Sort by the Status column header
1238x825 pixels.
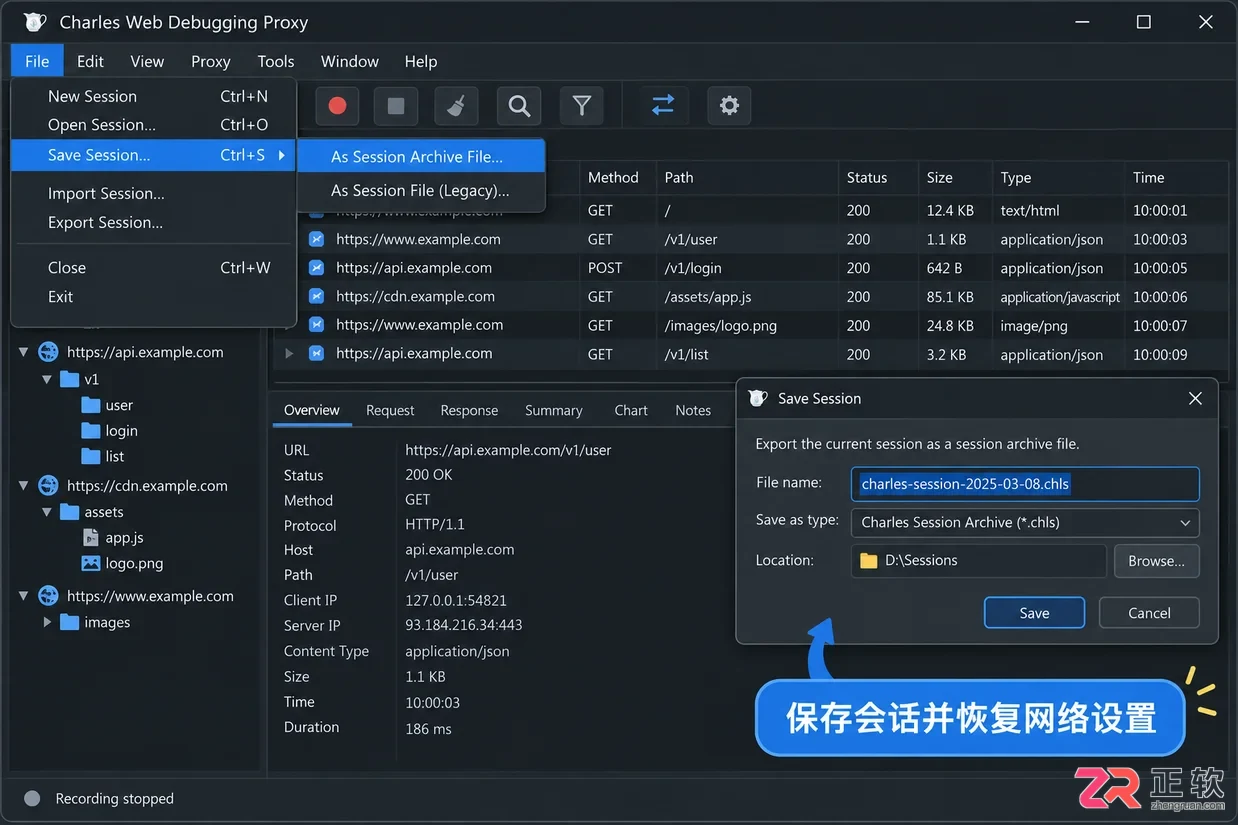[x=867, y=177]
